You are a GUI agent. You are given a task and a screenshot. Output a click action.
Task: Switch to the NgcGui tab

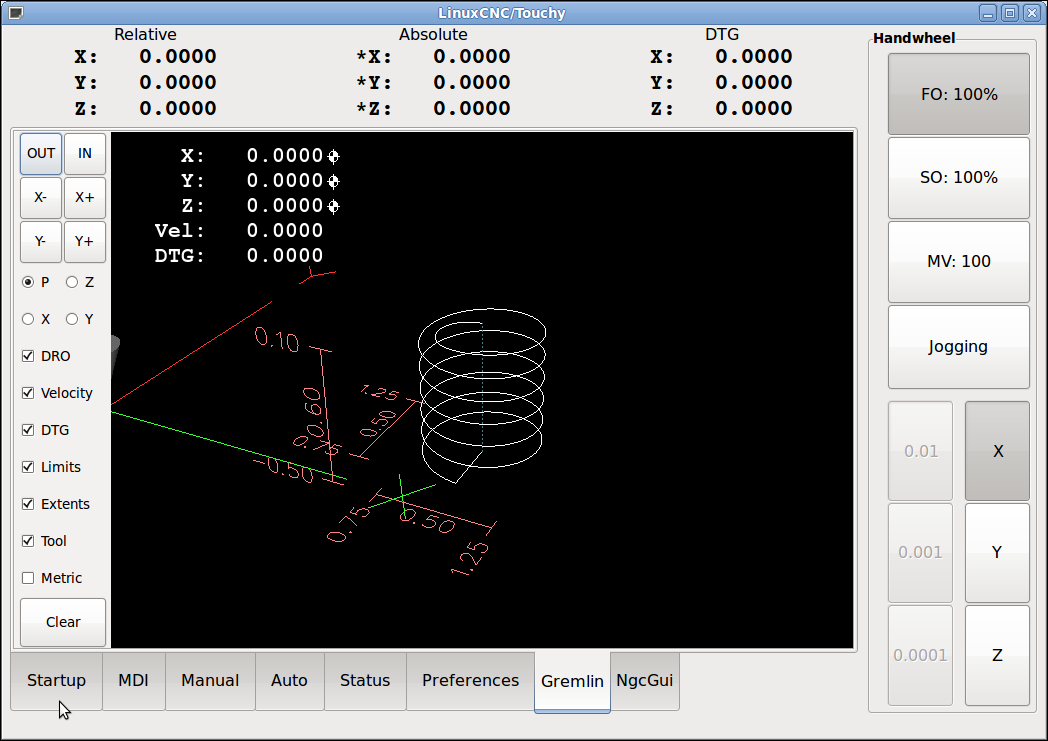(x=645, y=681)
